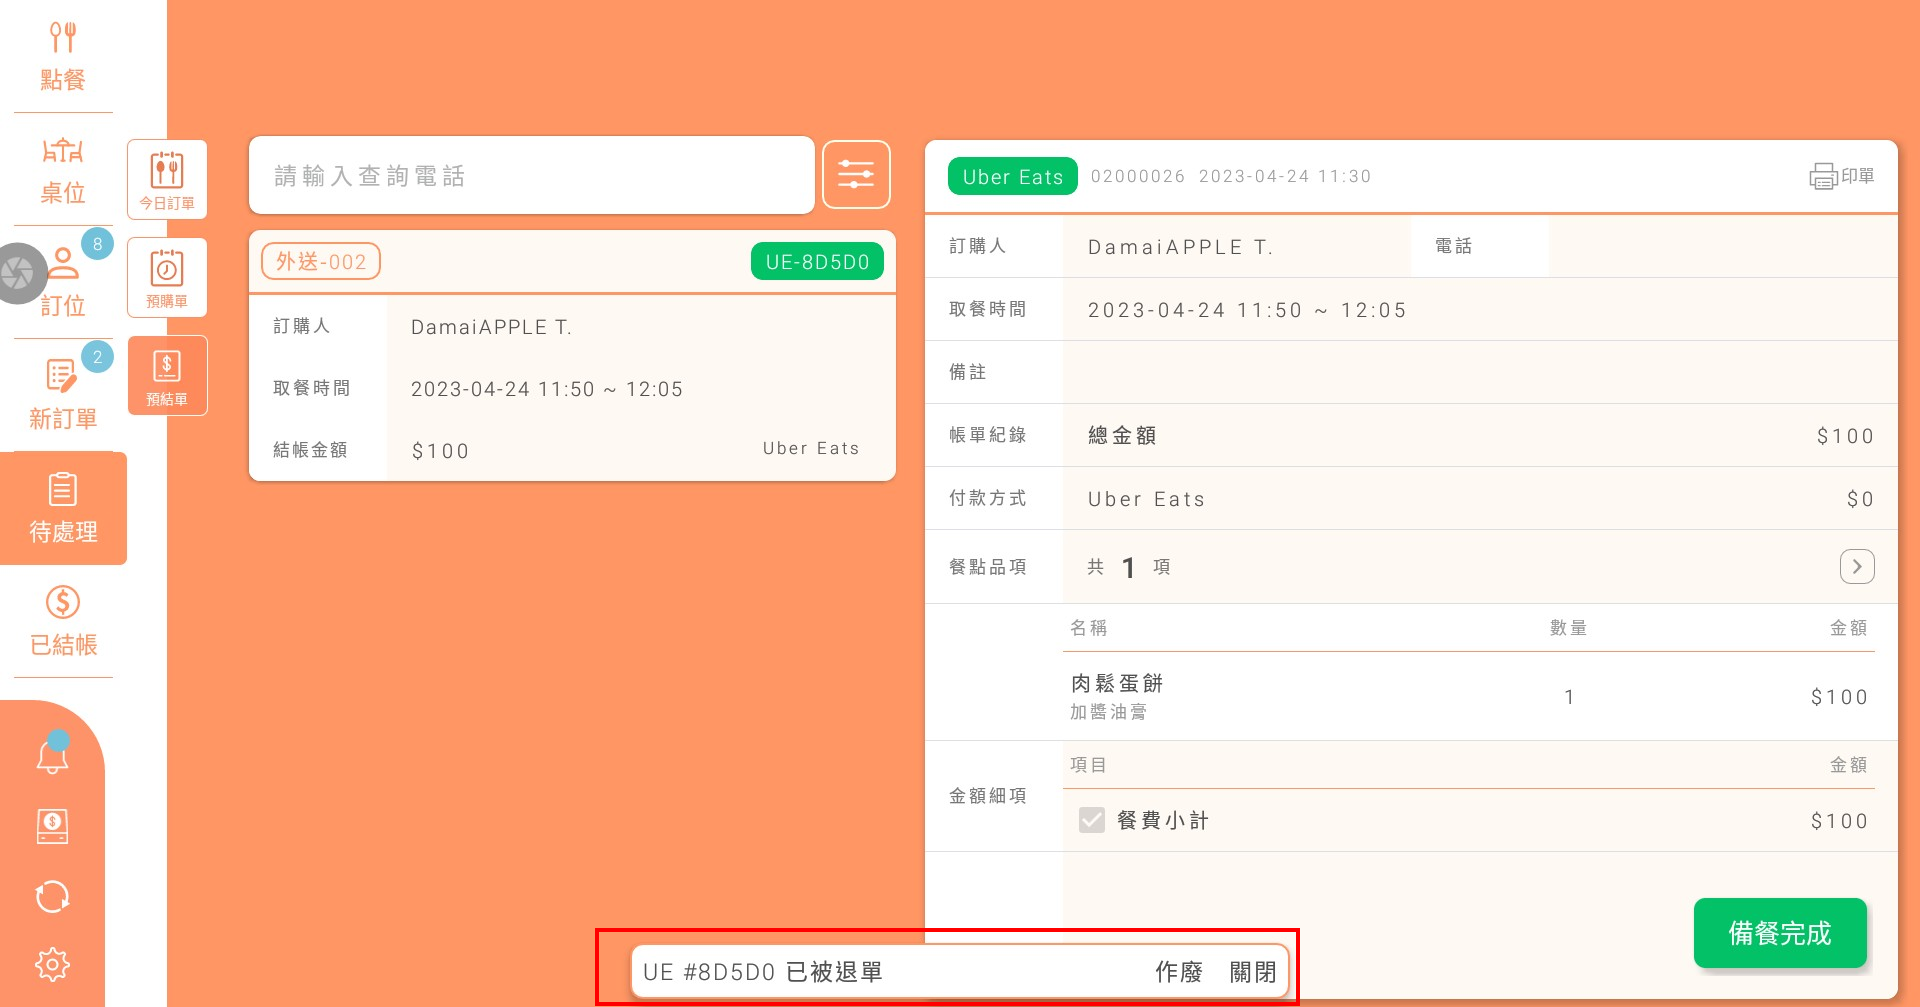This screenshot has height=1007, width=1920.
Task: Select the 預結單 tab
Action: point(167,375)
